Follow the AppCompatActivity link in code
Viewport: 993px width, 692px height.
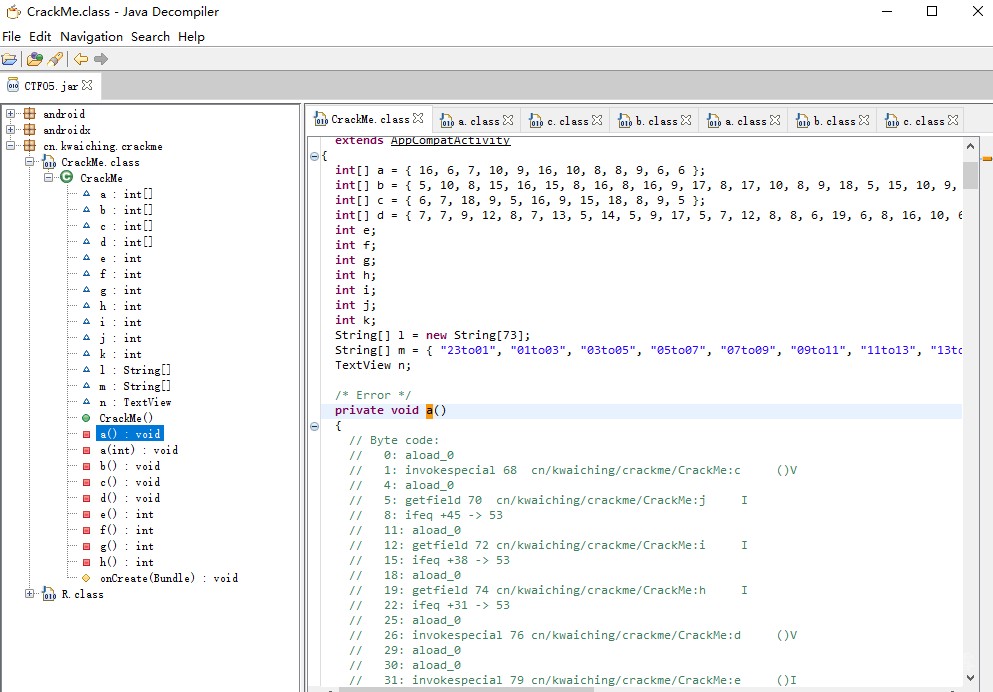click(450, 141)
